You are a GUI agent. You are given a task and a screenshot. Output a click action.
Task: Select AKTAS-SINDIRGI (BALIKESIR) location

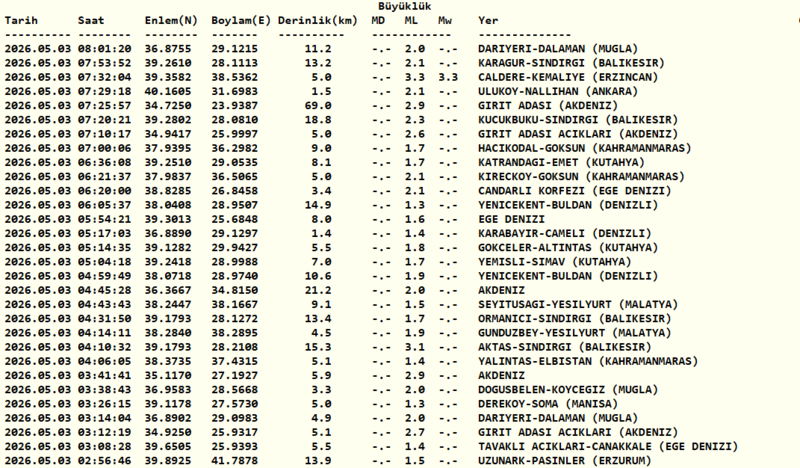tap(565, 347)
